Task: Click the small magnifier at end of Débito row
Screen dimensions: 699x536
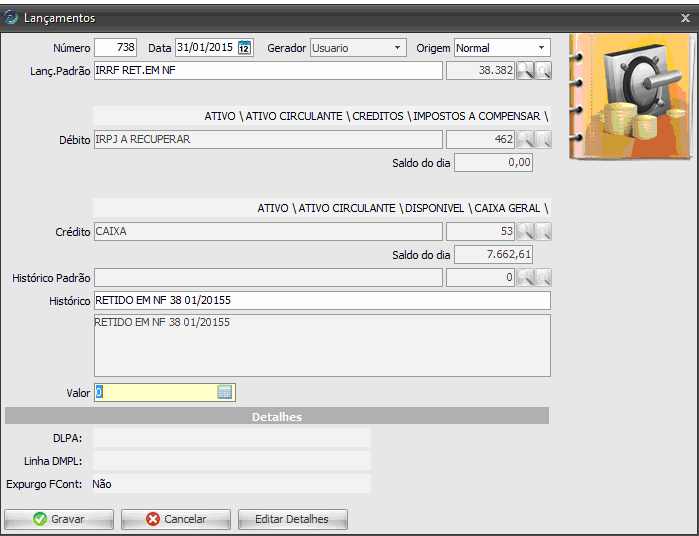Action: point(543,140)
